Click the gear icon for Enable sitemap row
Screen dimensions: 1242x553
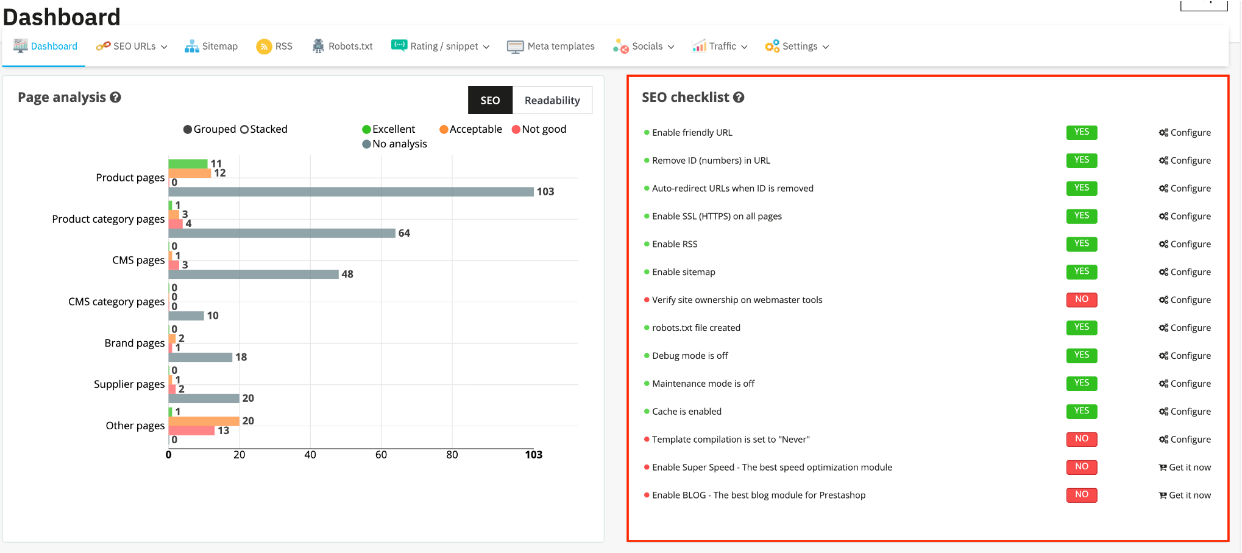(x=1163, y=272)
